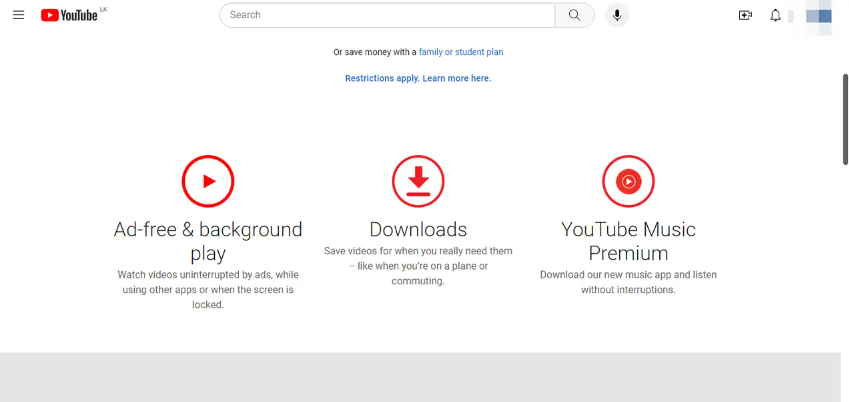Viewport: 849px width, 402px height.
Task: Click the Ad-free play circle icon
Action: pyautogui.click(x=208, y=181)
